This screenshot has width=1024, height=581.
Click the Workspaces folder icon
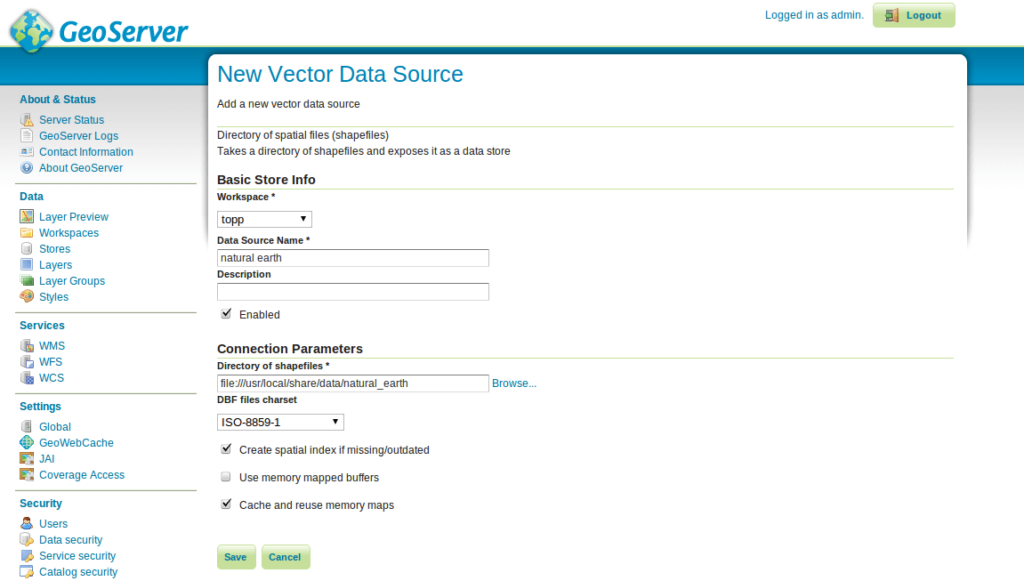point(27,233)
